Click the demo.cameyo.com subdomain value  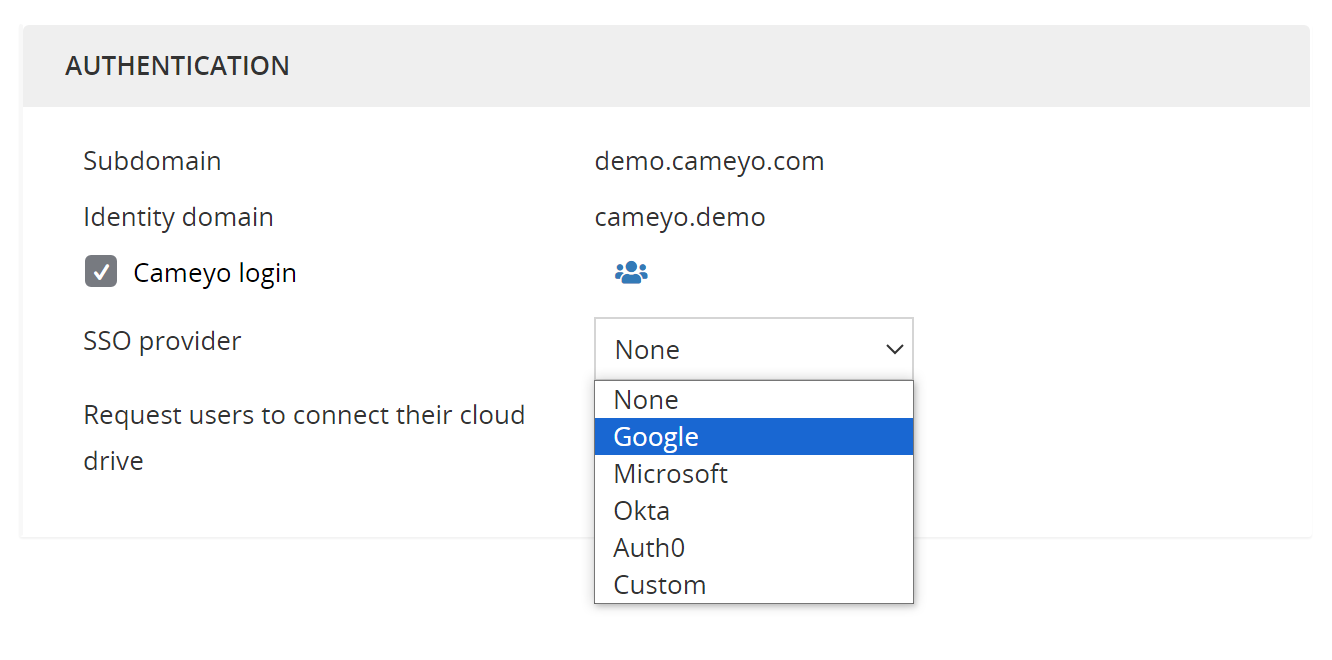(x=709, y=161)
